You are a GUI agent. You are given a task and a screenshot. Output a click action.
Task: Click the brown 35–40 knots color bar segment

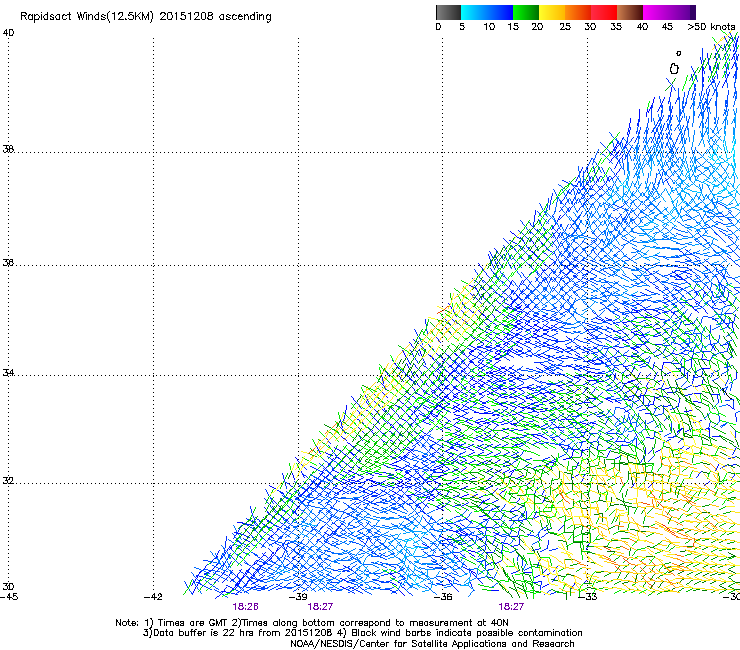coord(630,12)
